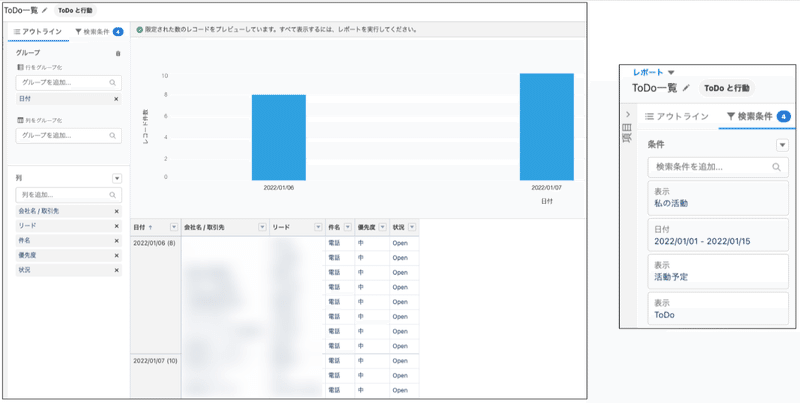Click the sort arrow on the 日付 table header
The image size is (800, 403).
[x=150, y=228]
